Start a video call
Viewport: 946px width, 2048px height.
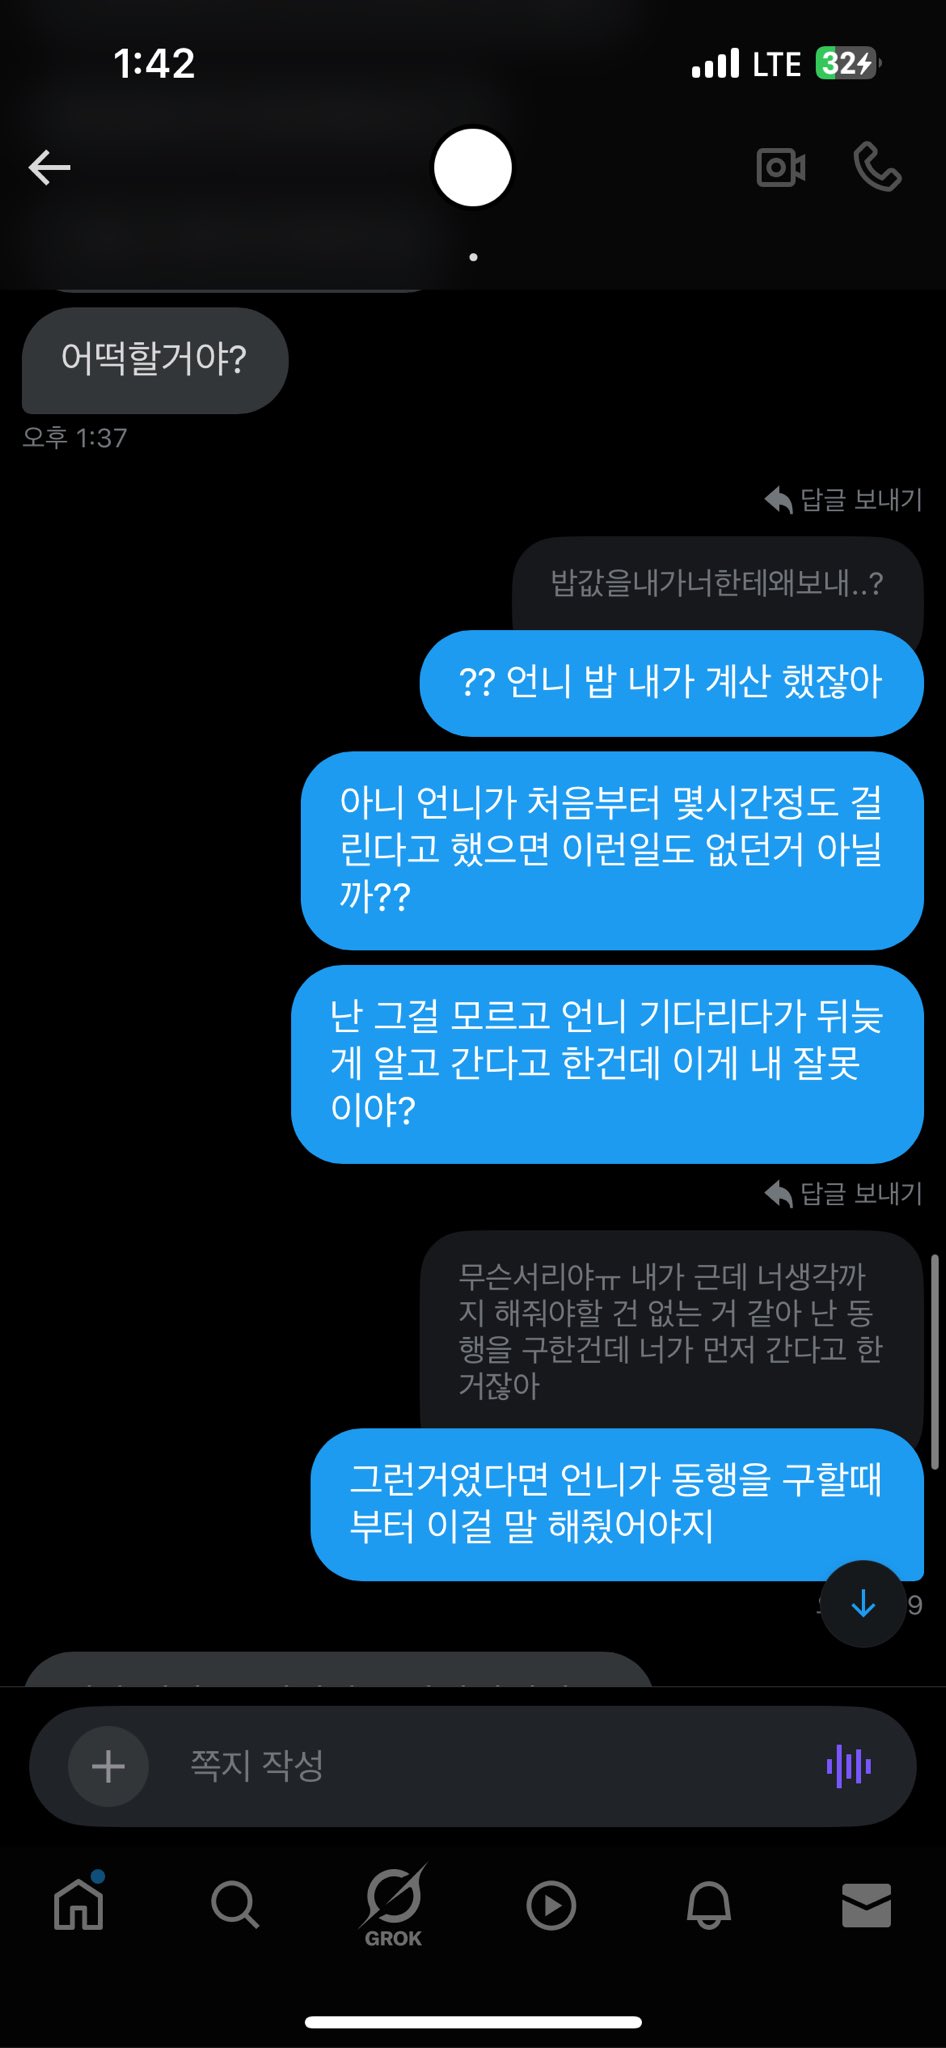point(781,167)
